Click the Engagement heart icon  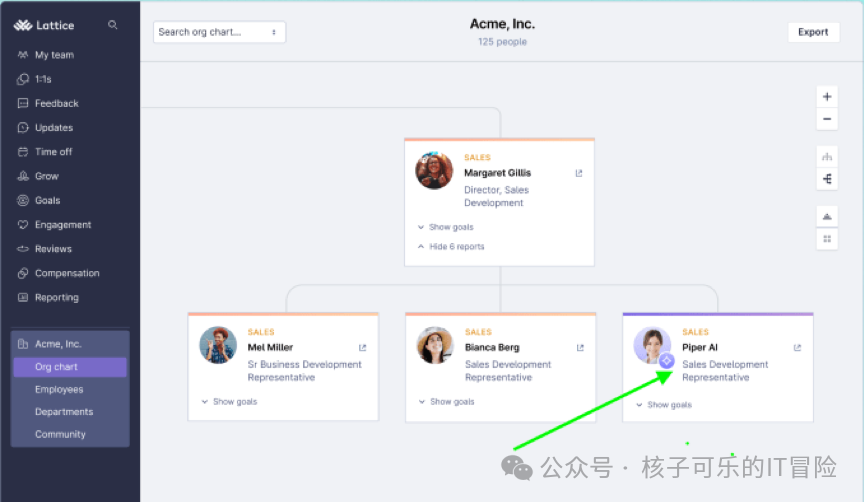pyautogui.click(x=23, y=224)
